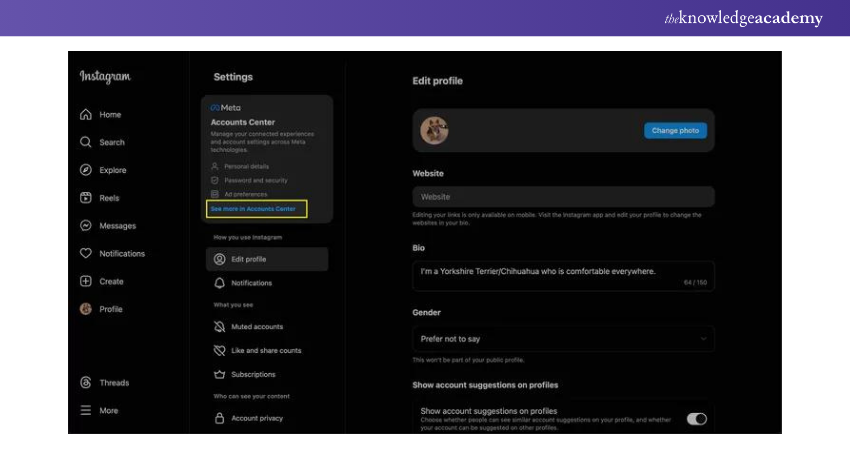
Task: Click the Muted accounts crossed-bell icon
Action: point(220,326)
